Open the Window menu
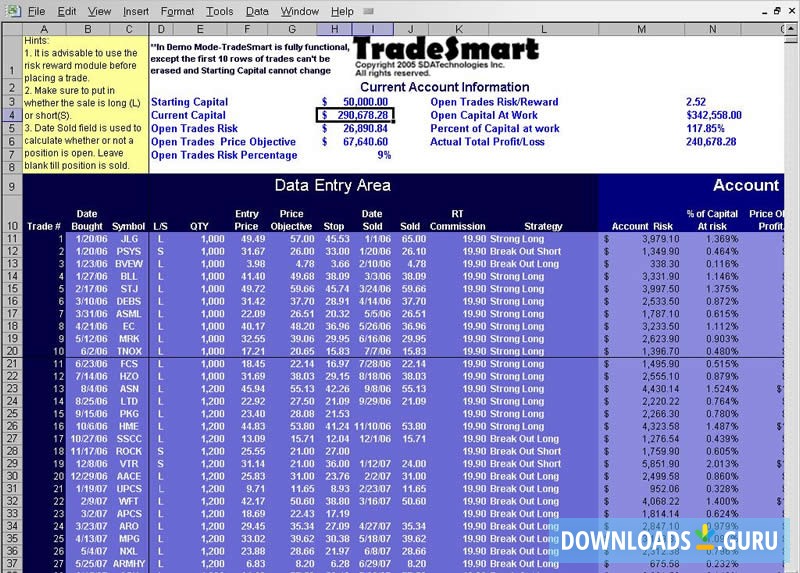The width and height of the screenshot is (800, 573). [299, 11]
